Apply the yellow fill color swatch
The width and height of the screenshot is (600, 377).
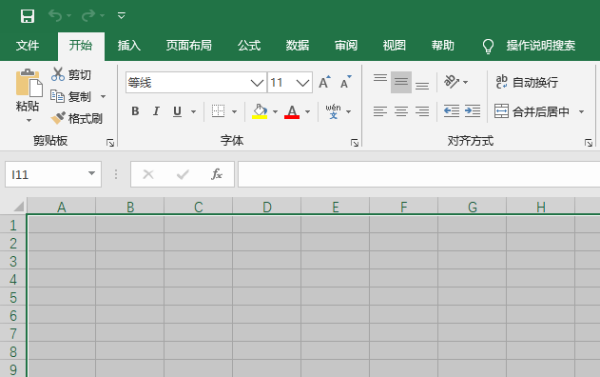259,111
